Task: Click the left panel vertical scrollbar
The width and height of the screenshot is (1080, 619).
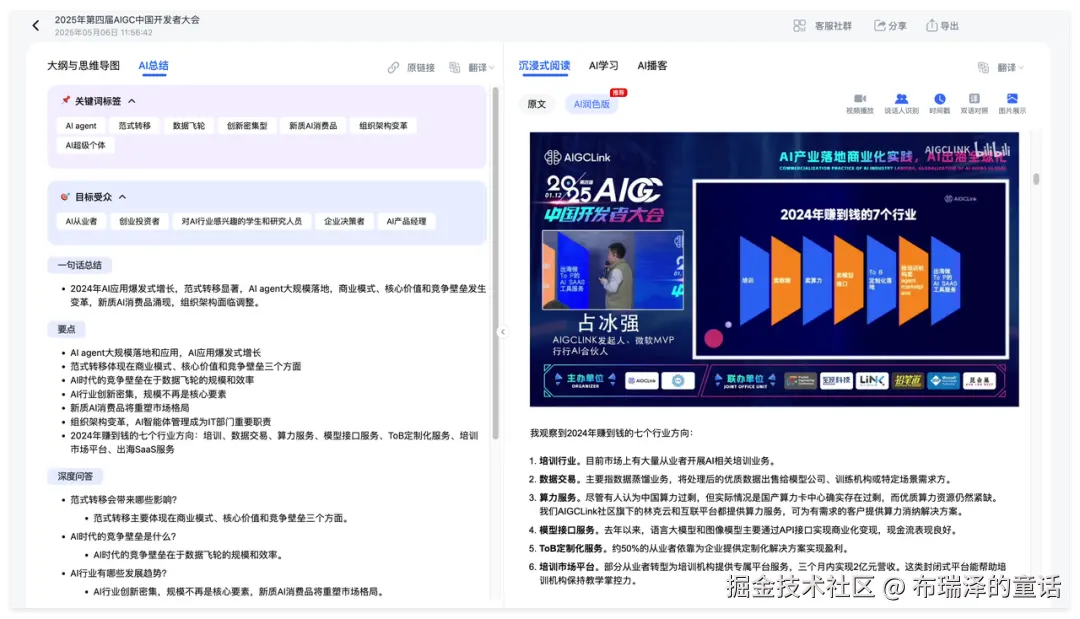Action: pos(495,262)
